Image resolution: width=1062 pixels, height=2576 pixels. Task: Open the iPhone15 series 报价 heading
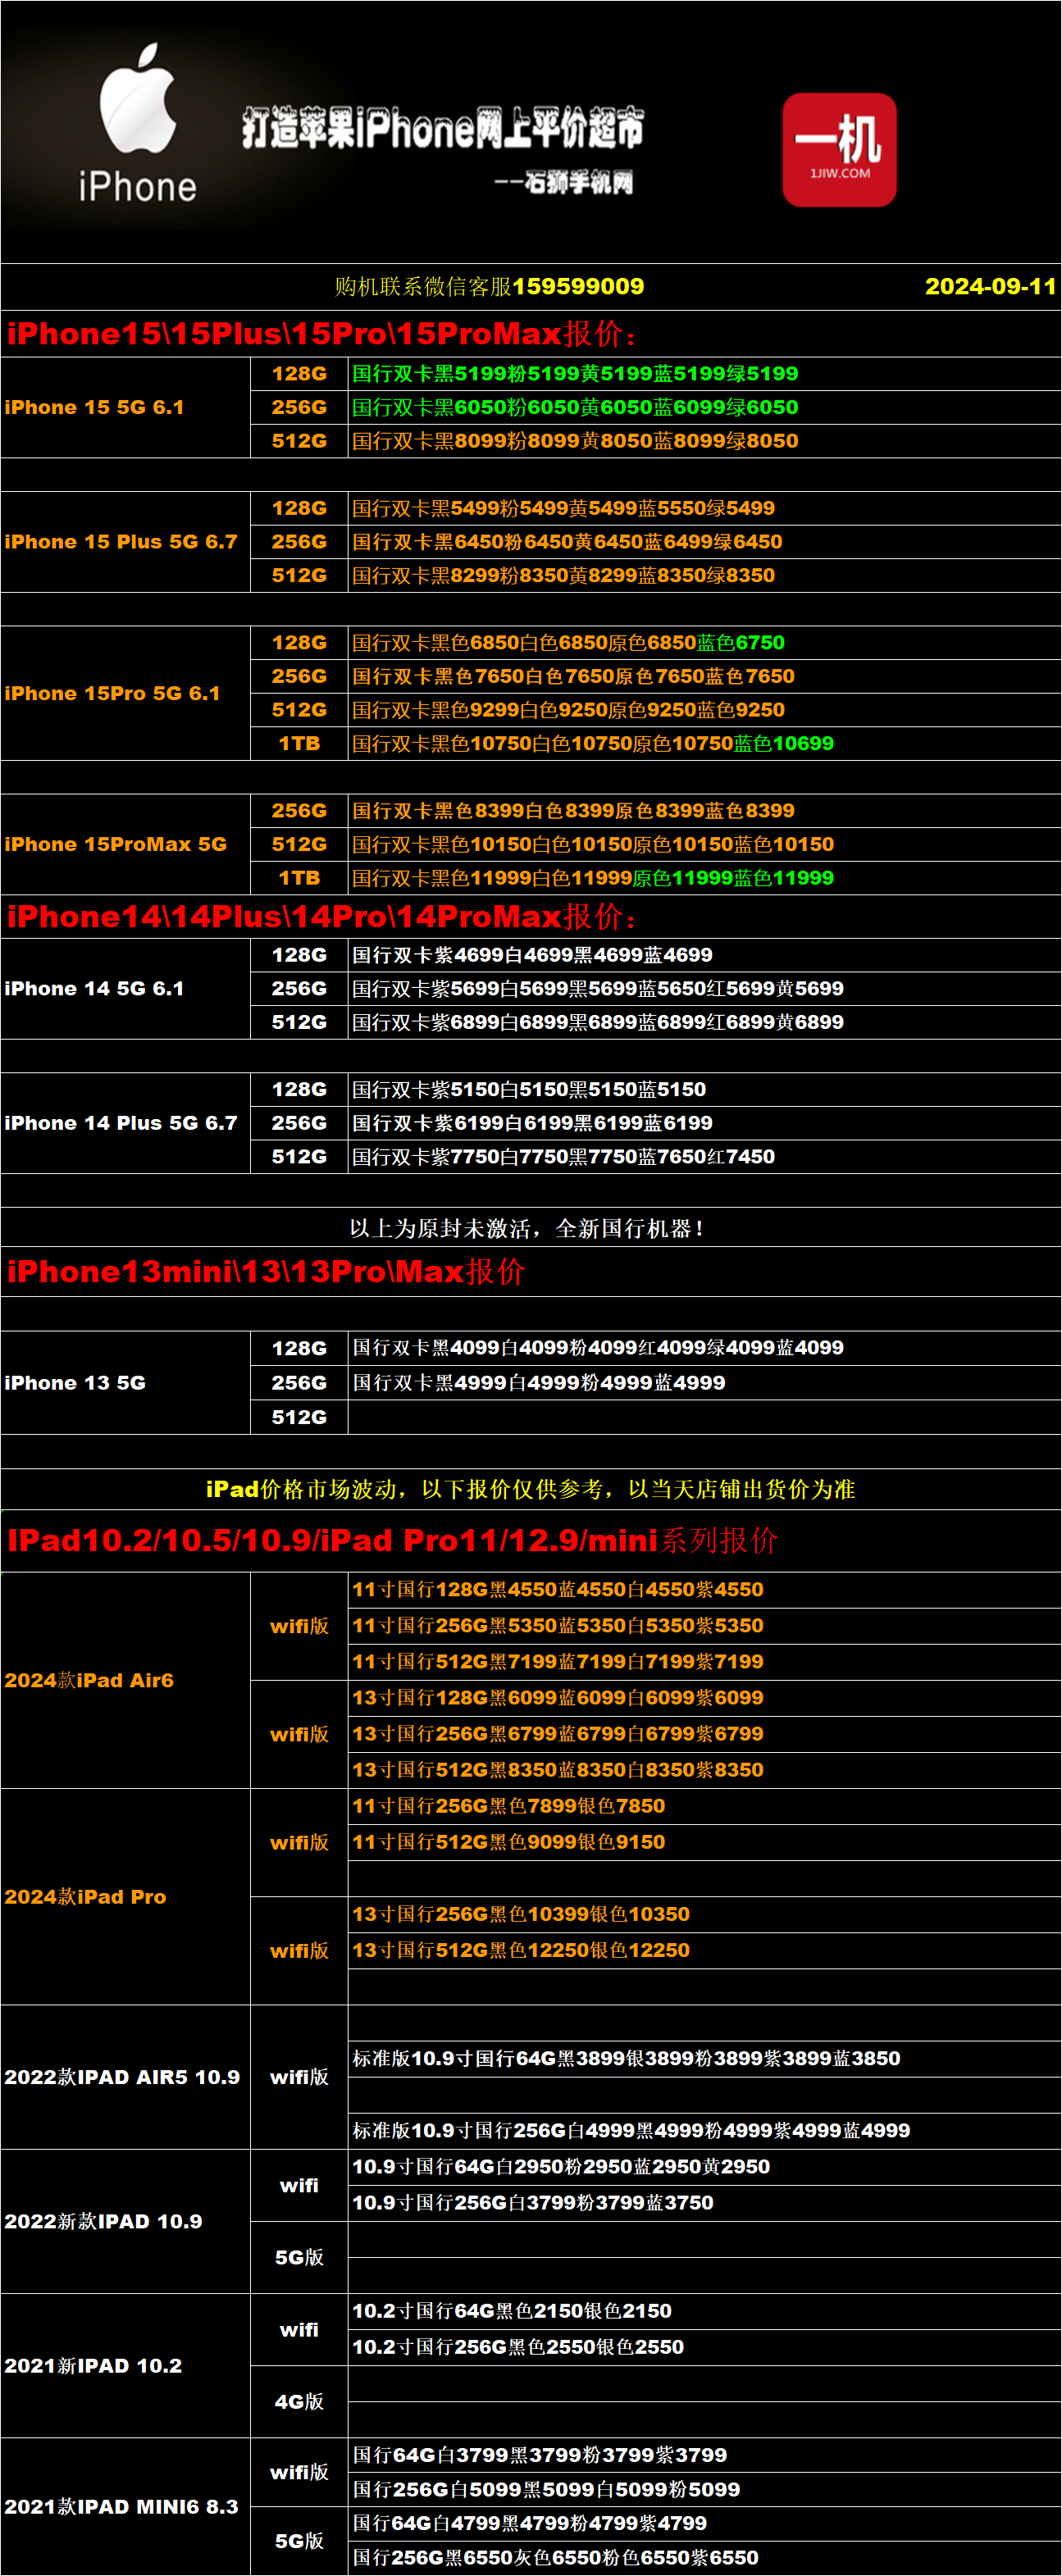(321, 334)
